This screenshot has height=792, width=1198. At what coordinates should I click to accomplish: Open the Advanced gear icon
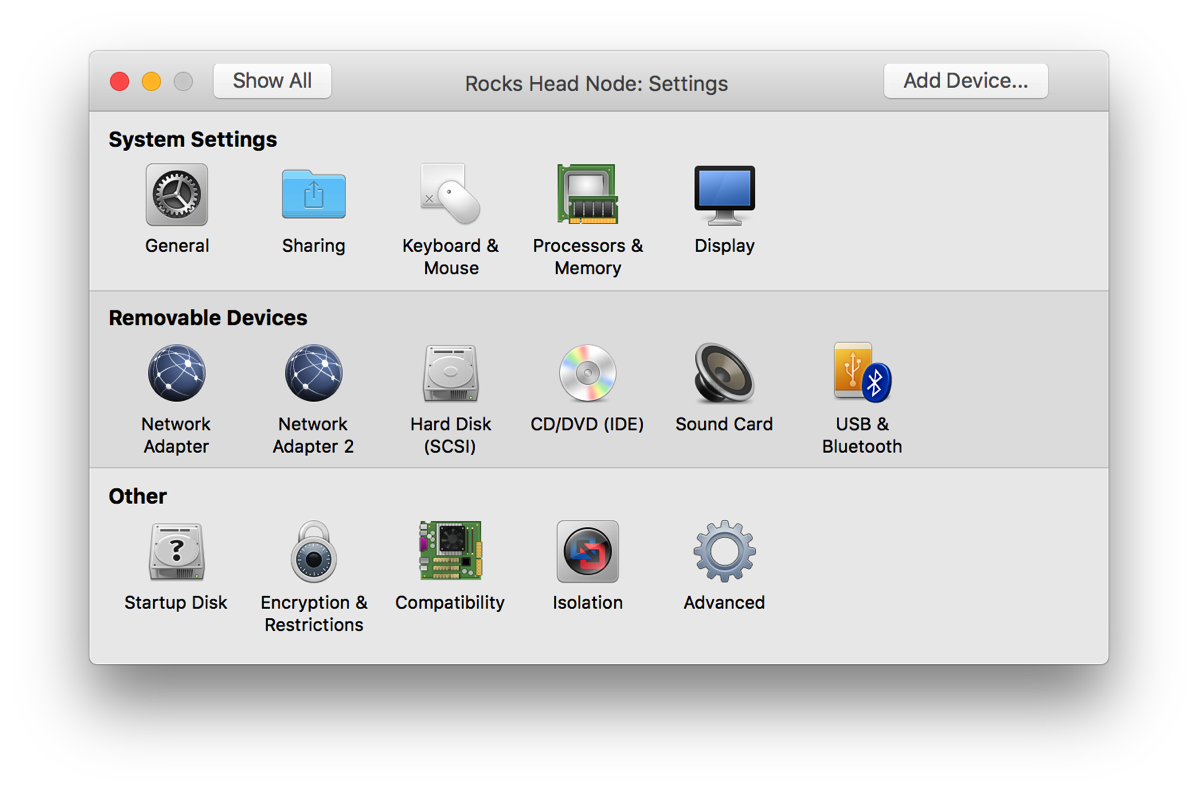point(724,552)
